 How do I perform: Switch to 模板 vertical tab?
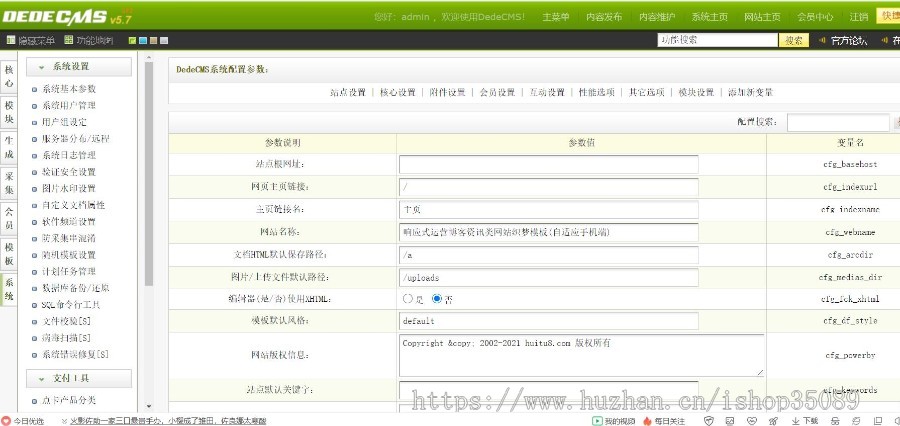pos(9,253)
